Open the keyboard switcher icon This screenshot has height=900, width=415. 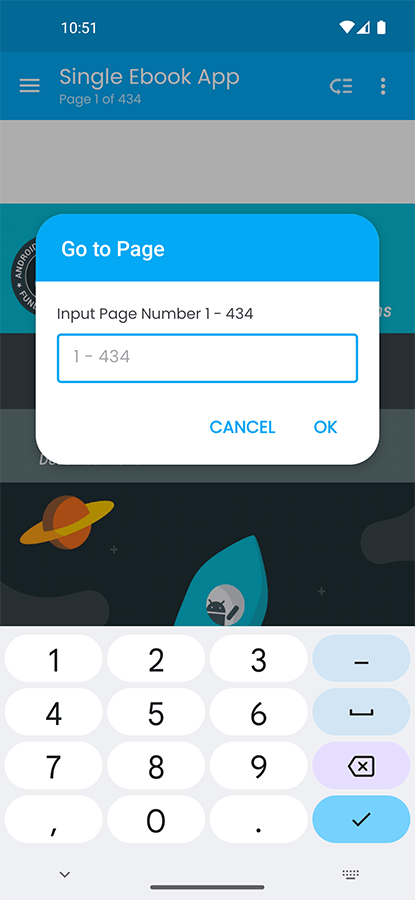click(350, 874)
